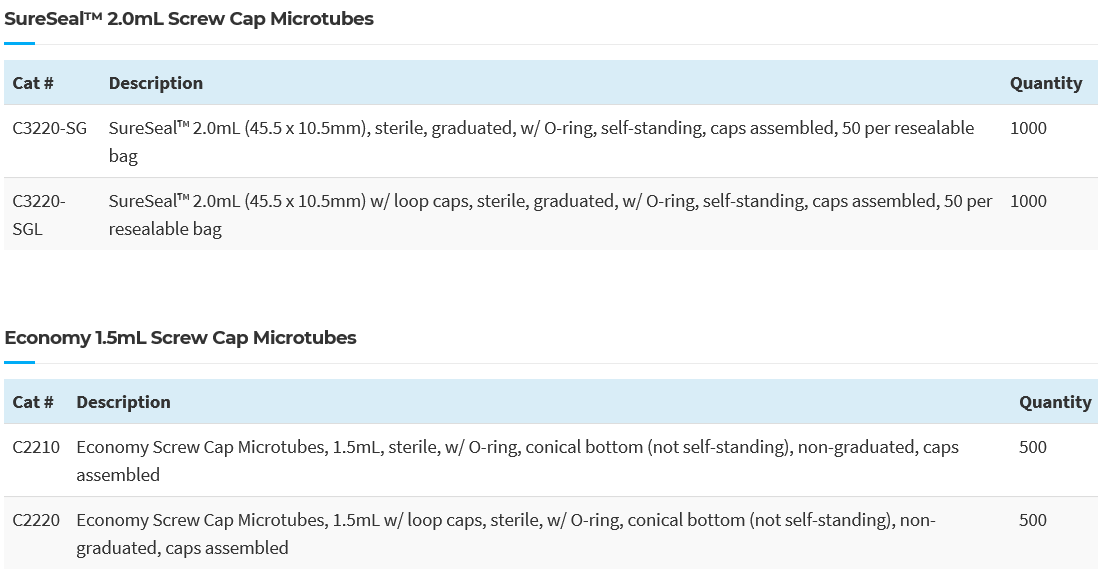Click quantity 1000 in C3220-SG row
This screenshot has height=574, width=1098.
[1028, 128]
